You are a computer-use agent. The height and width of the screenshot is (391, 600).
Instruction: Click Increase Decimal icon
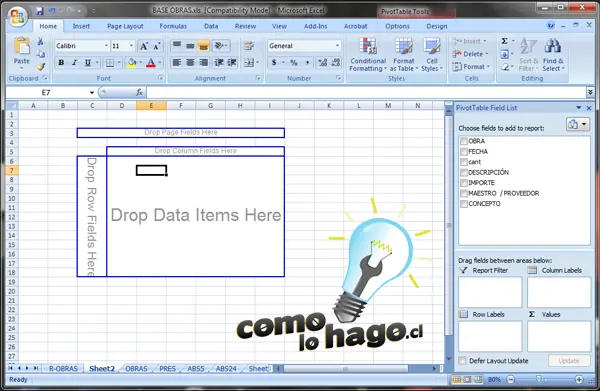coord(323,62)
